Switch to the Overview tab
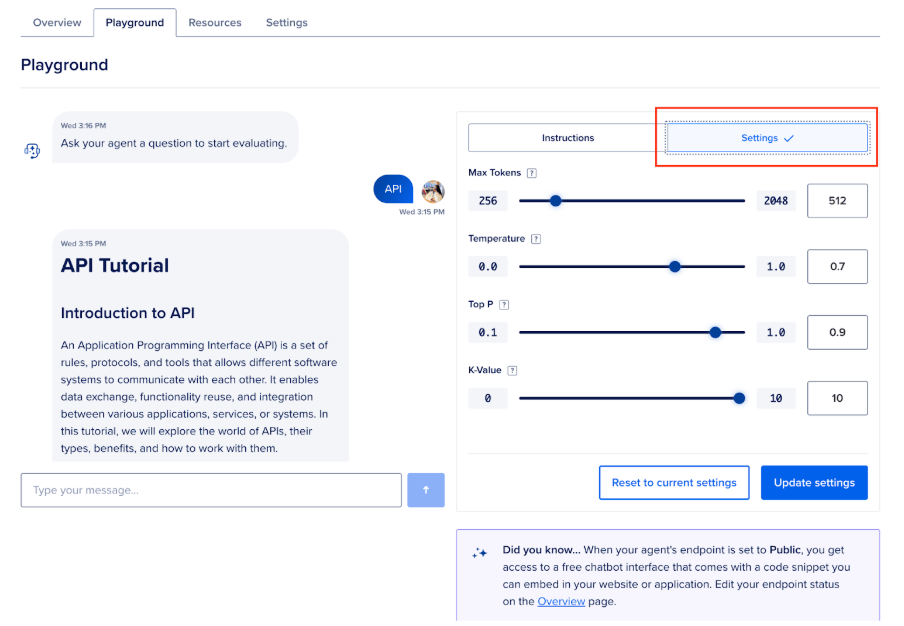Viewport: 904px width, 626px height. 57,22
